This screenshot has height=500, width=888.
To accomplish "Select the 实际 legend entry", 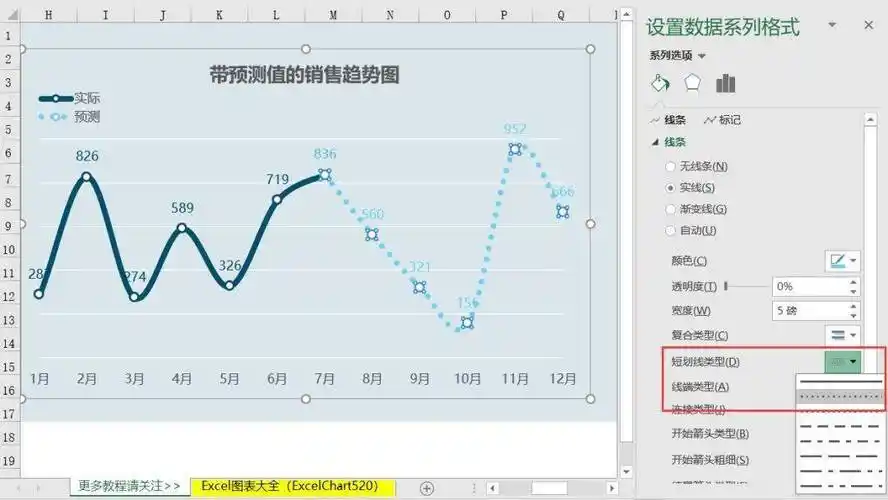I will [69, 99].
